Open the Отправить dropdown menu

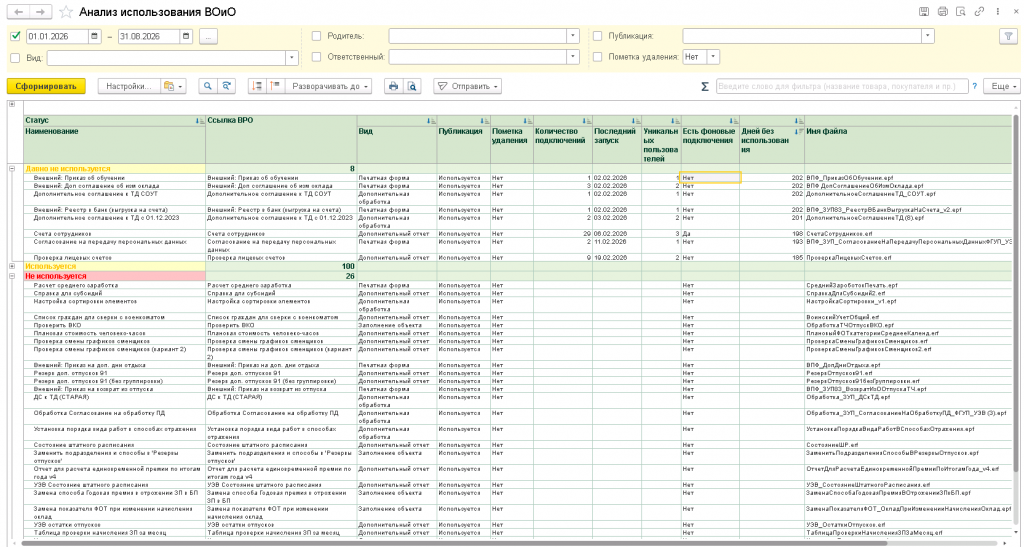coord(468,86)
